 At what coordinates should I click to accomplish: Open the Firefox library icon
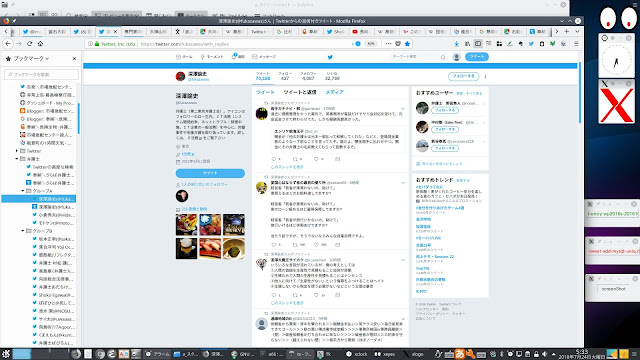[x=467, y=44]
